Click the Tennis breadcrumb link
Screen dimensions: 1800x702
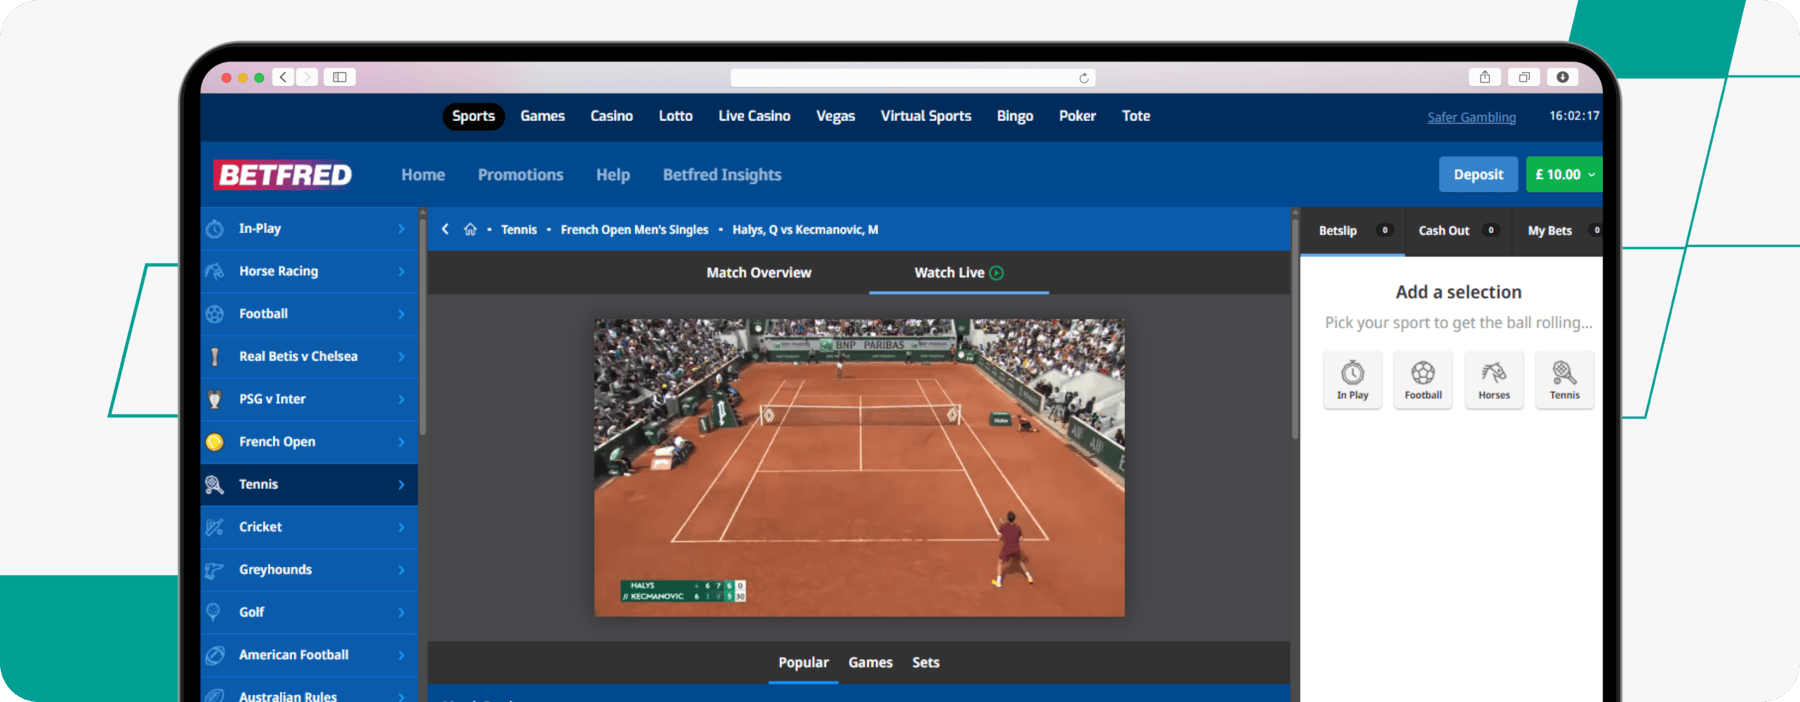coord(519,230)
